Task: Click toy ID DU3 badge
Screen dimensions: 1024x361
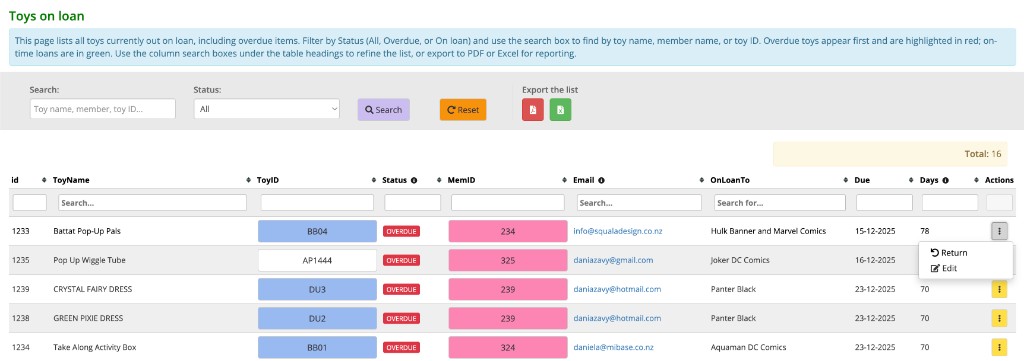Action: pyautogui.click(x=317, y=289)
